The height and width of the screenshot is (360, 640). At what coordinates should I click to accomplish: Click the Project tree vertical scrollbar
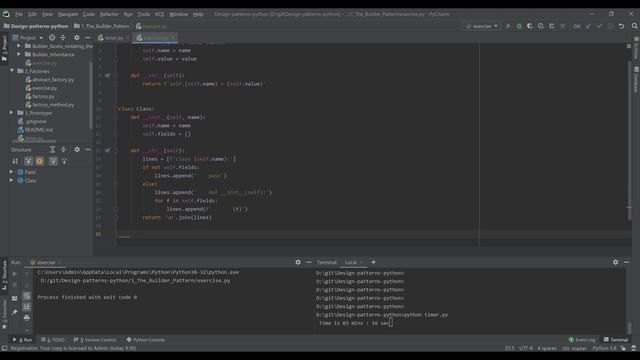click(91, 95)
